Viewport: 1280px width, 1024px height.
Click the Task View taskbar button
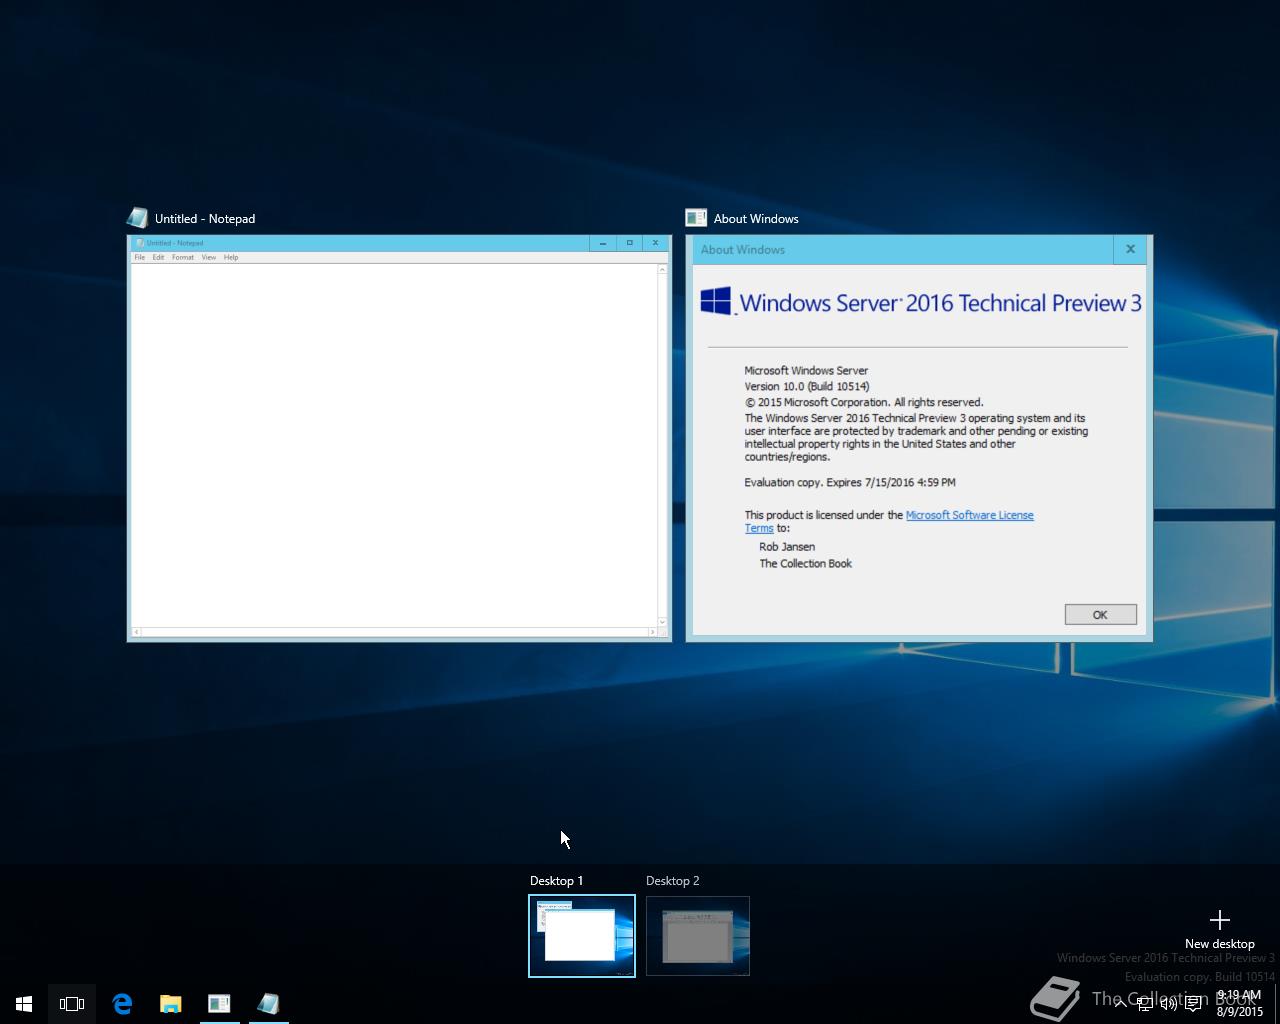click(x=72, y=1004)
